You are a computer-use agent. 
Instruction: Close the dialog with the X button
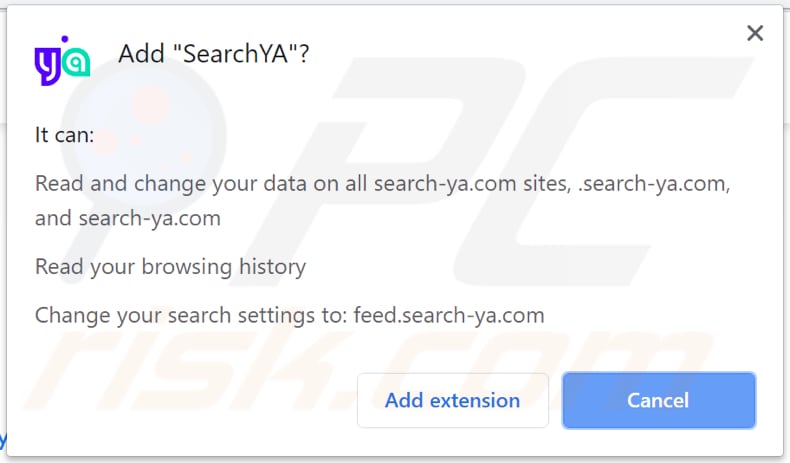point(755,34)
